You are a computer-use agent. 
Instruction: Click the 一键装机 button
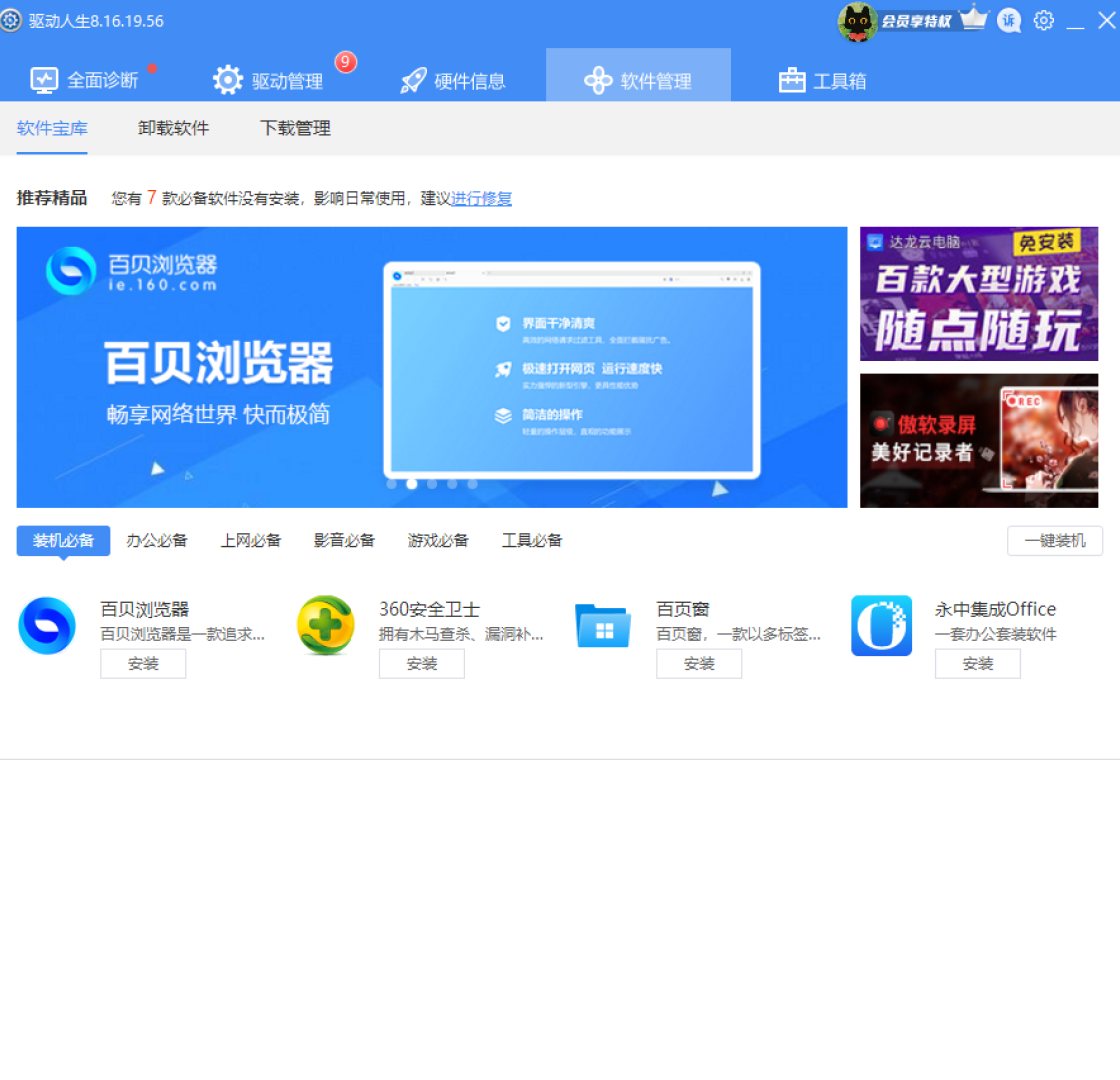1054,541
